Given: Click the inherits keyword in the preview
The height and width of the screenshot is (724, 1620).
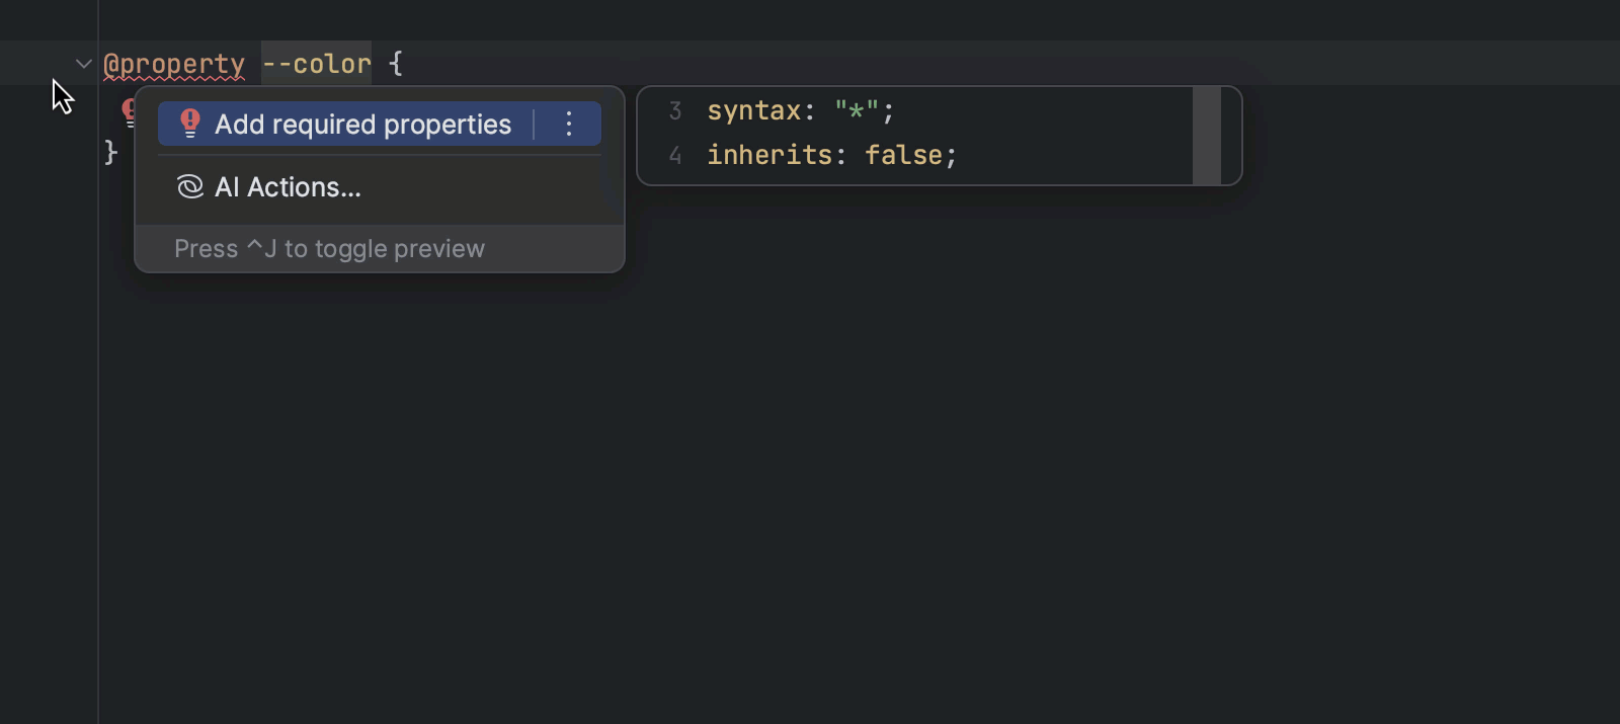Looking at the screenshot, I should pos(769,155).
